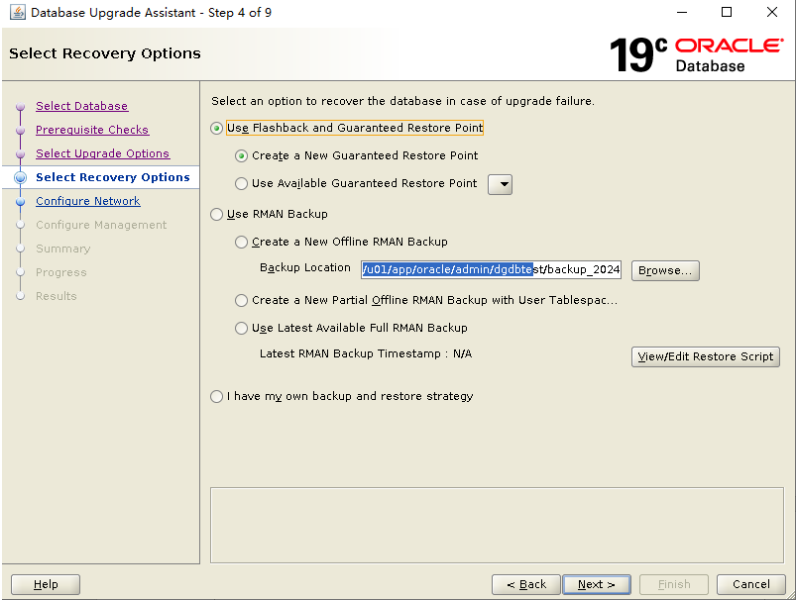The width and height of the screenshot is (796, 600).
Task: Click 'Latest RMAN Backup Timestamp : N/A' text
Action: (366, 354)
